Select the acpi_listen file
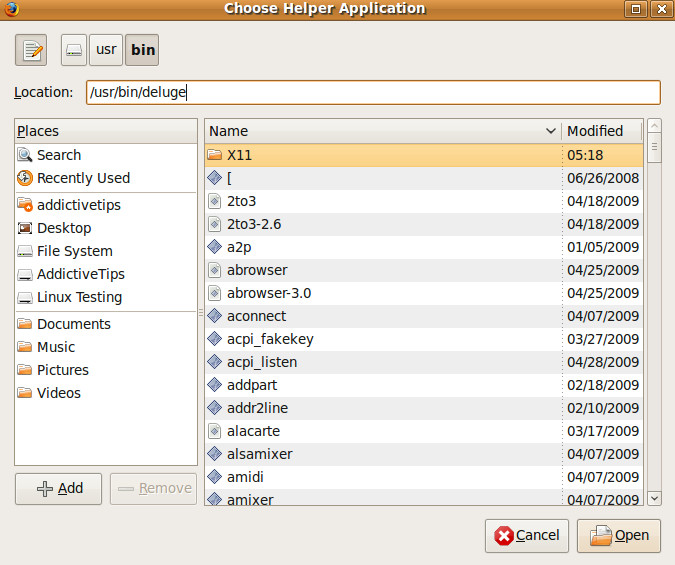675x565 pixels. [x=424, y=362]
